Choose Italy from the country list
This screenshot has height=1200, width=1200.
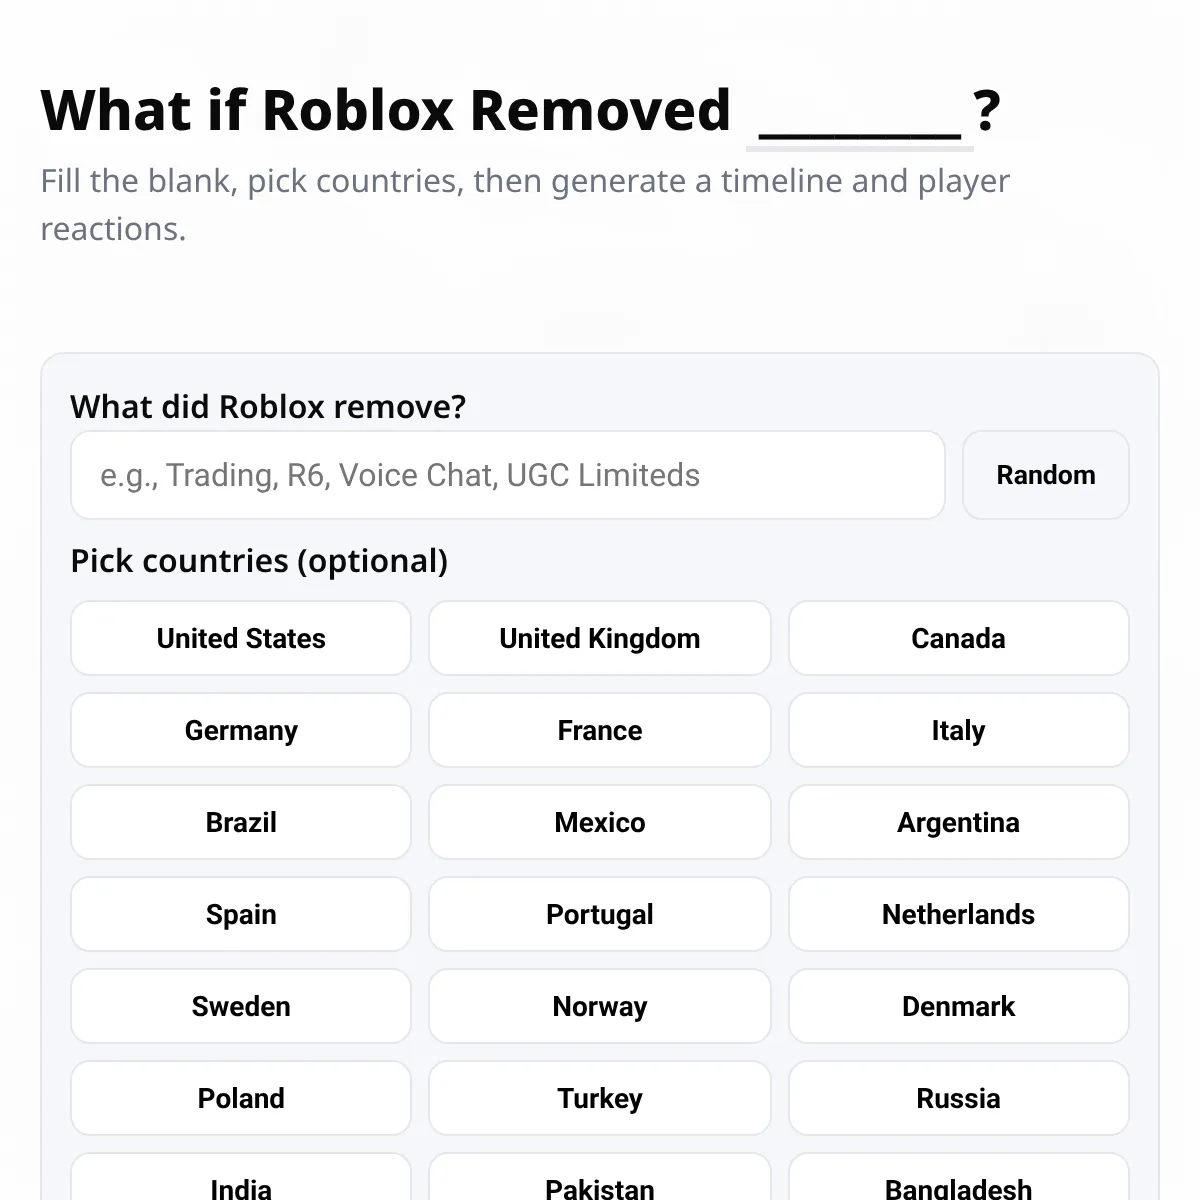coord(958,730)
